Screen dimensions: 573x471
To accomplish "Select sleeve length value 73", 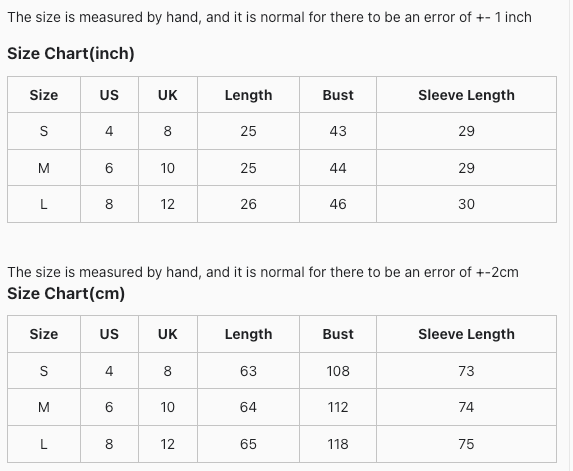I will (x=466, y=371).
